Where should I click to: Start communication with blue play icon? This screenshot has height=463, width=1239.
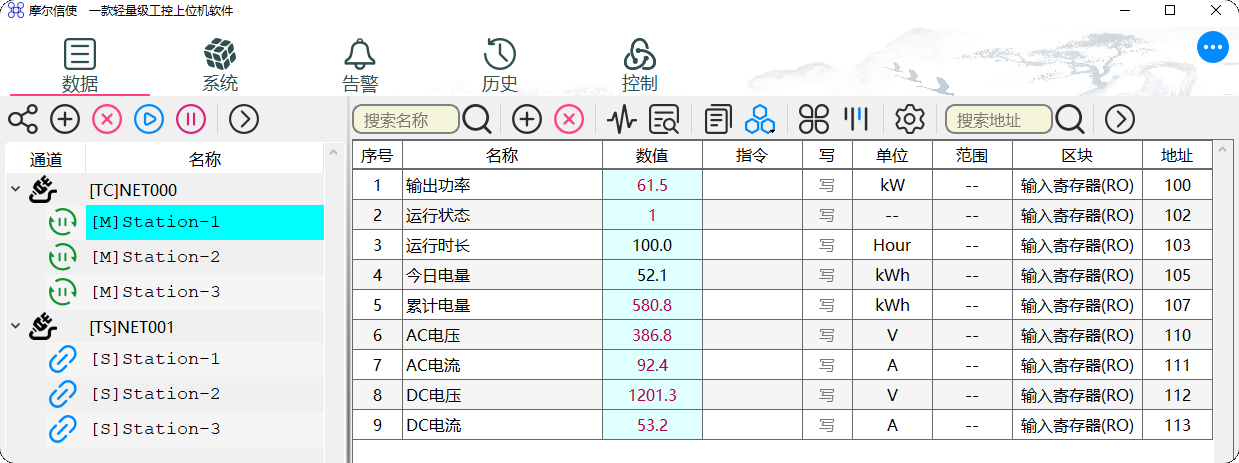tap(149, 120)
